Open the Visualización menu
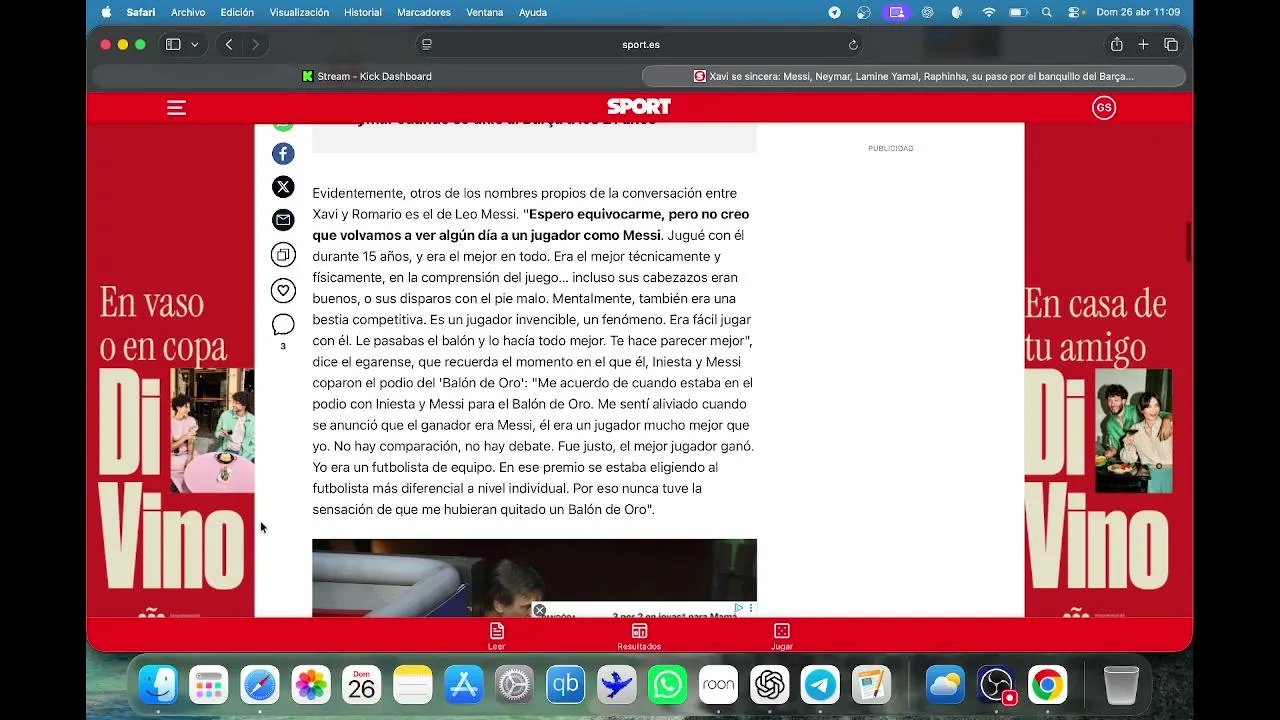The height and width of the screenshot is (720, 1280). click(299, 12)
